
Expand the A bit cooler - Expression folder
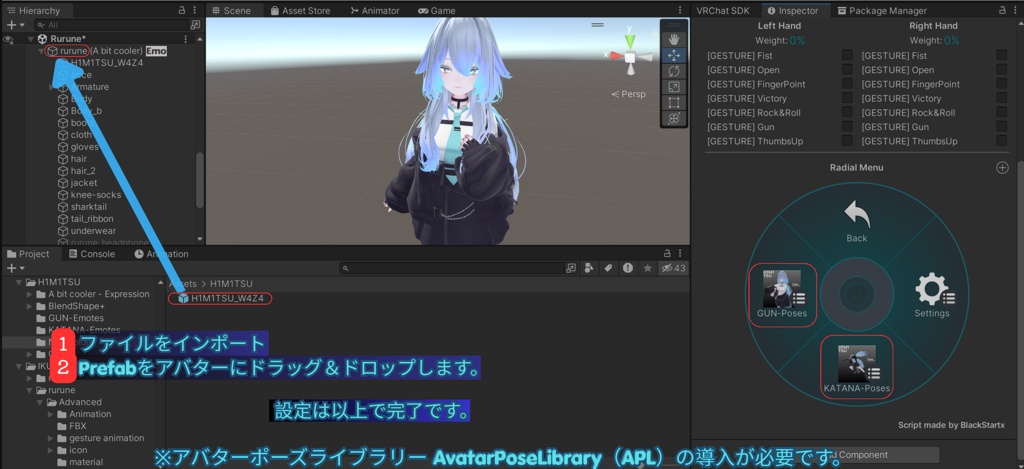pos(29,294)
